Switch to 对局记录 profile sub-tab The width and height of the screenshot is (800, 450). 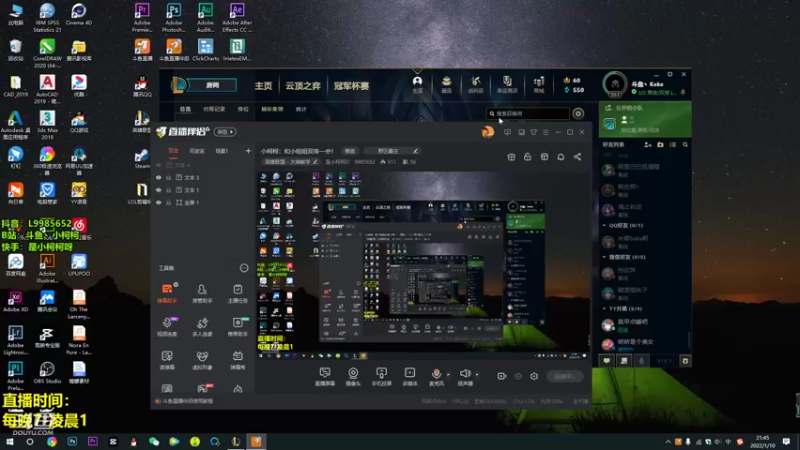tap(214, 109)
